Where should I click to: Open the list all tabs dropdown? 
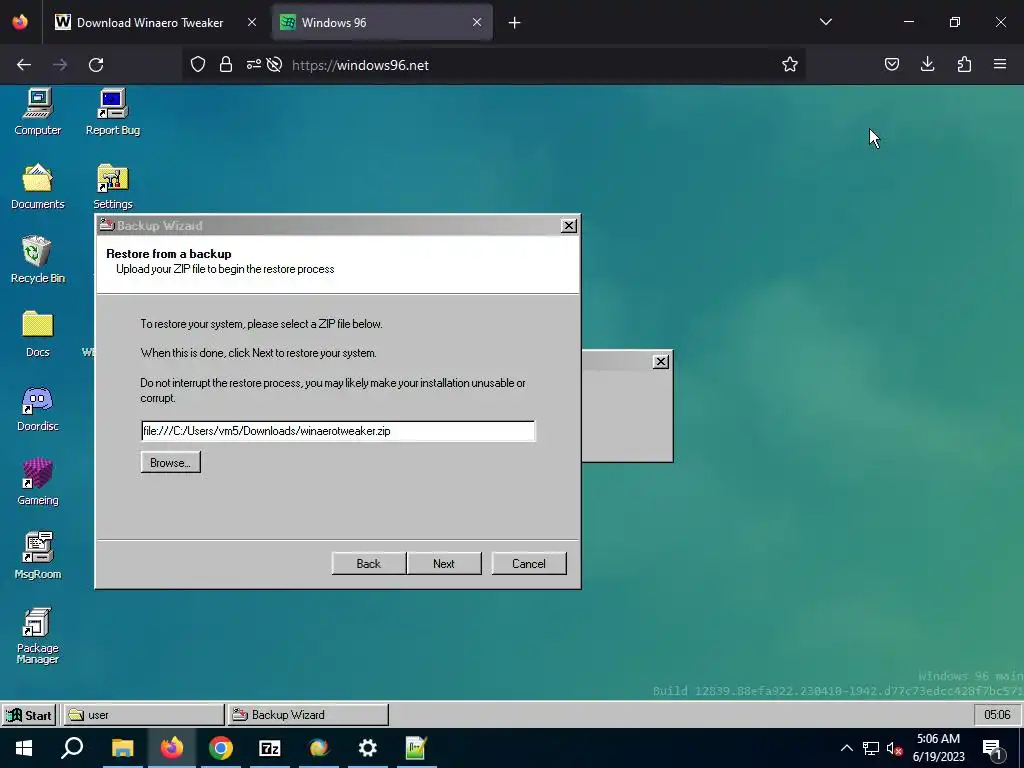point(825,22)
